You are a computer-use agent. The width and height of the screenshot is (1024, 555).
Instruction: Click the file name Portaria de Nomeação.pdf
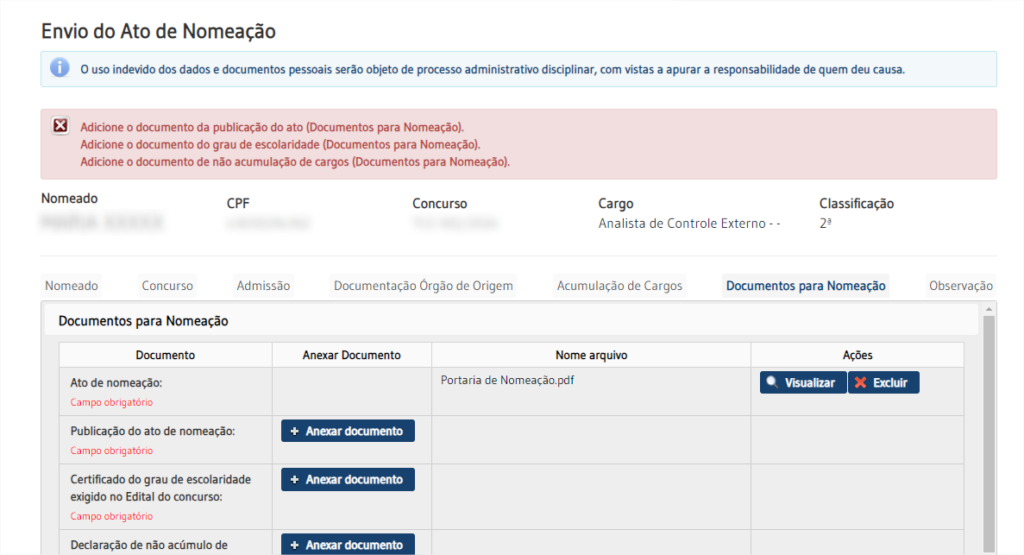click(507, 380)
